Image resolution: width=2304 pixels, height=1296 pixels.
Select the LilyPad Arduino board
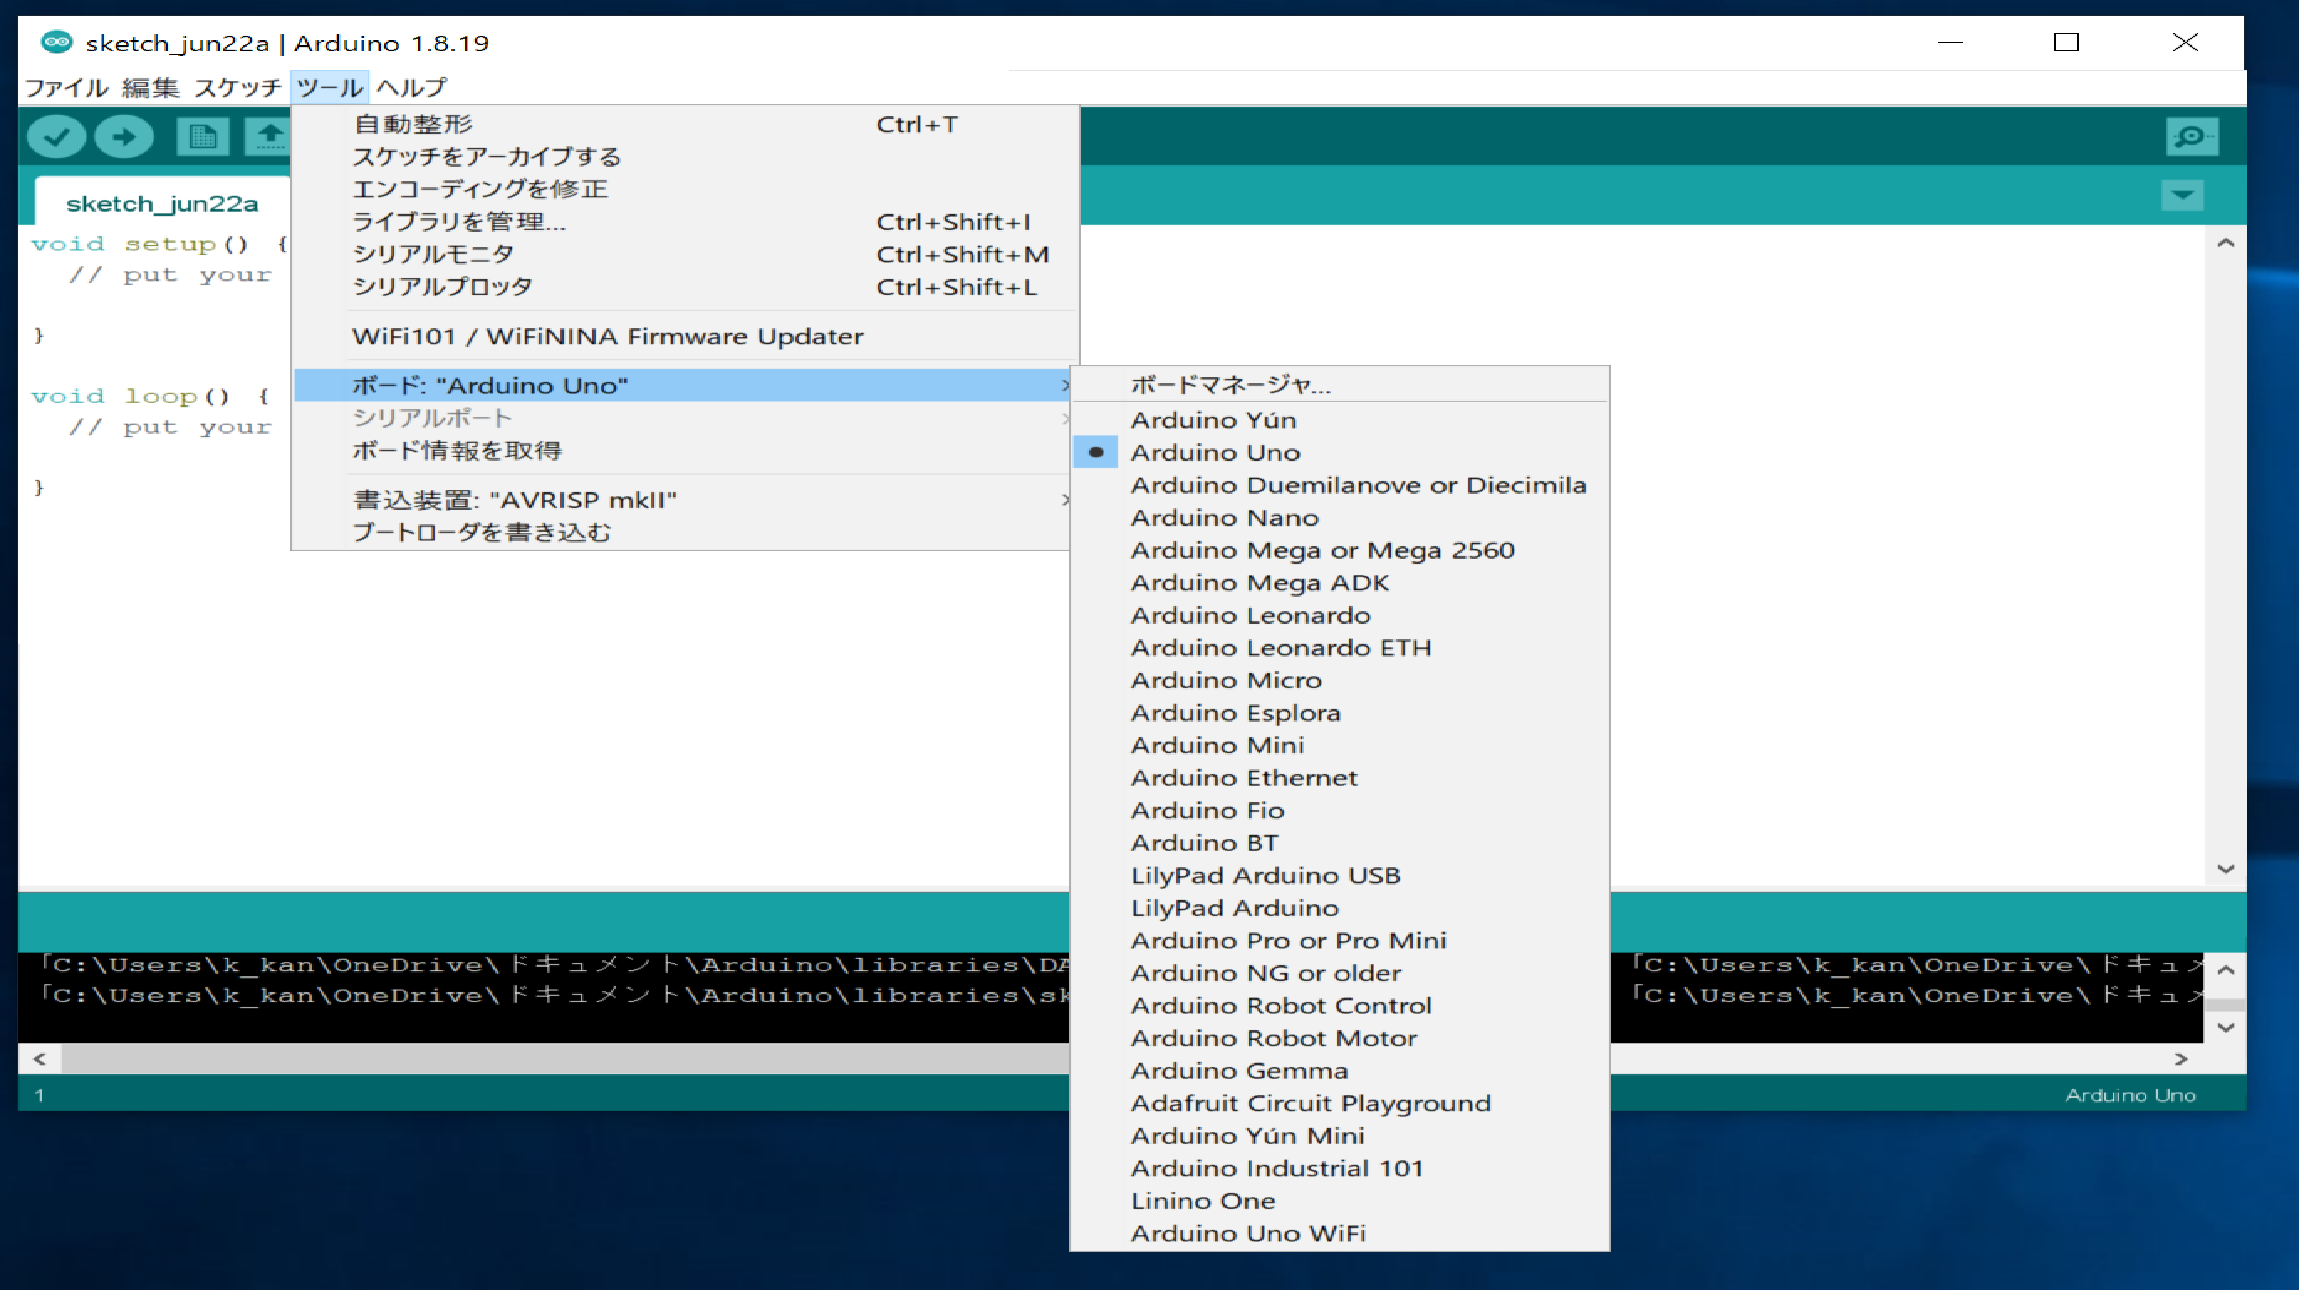(x=1340, y=908)
